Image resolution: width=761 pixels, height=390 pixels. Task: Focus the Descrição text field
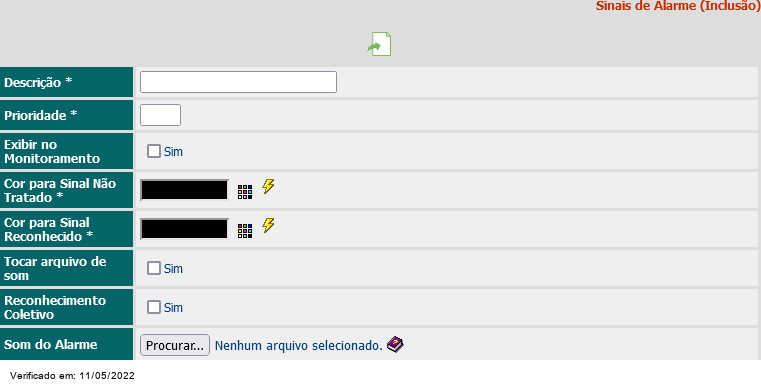pos(238,82)
